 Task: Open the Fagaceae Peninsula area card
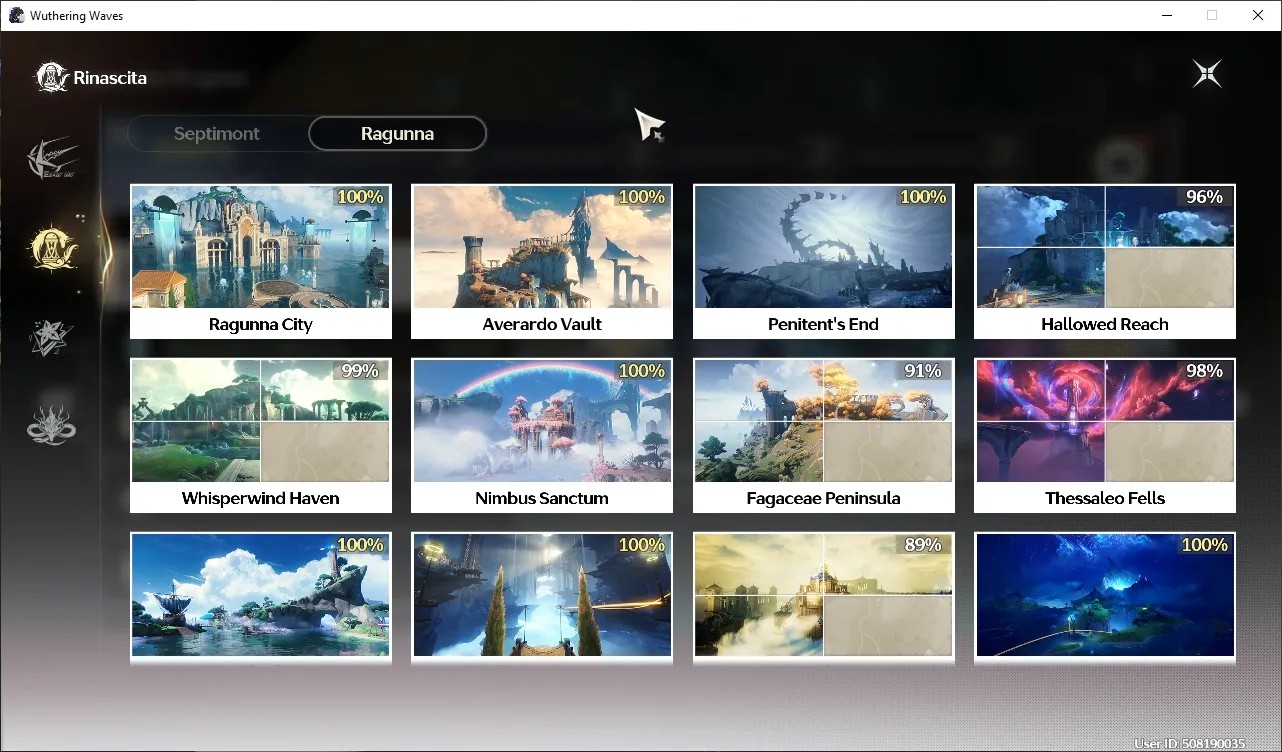[823, 435]
